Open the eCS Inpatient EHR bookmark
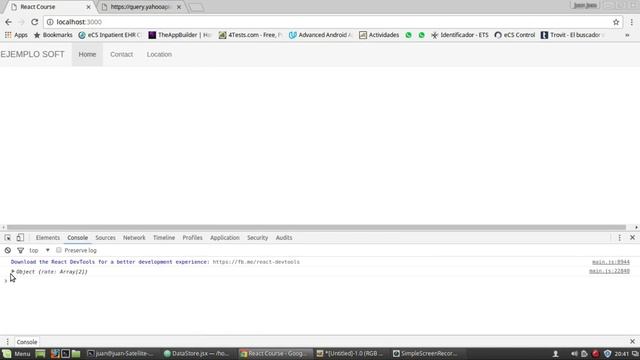 tap(109, 35)
